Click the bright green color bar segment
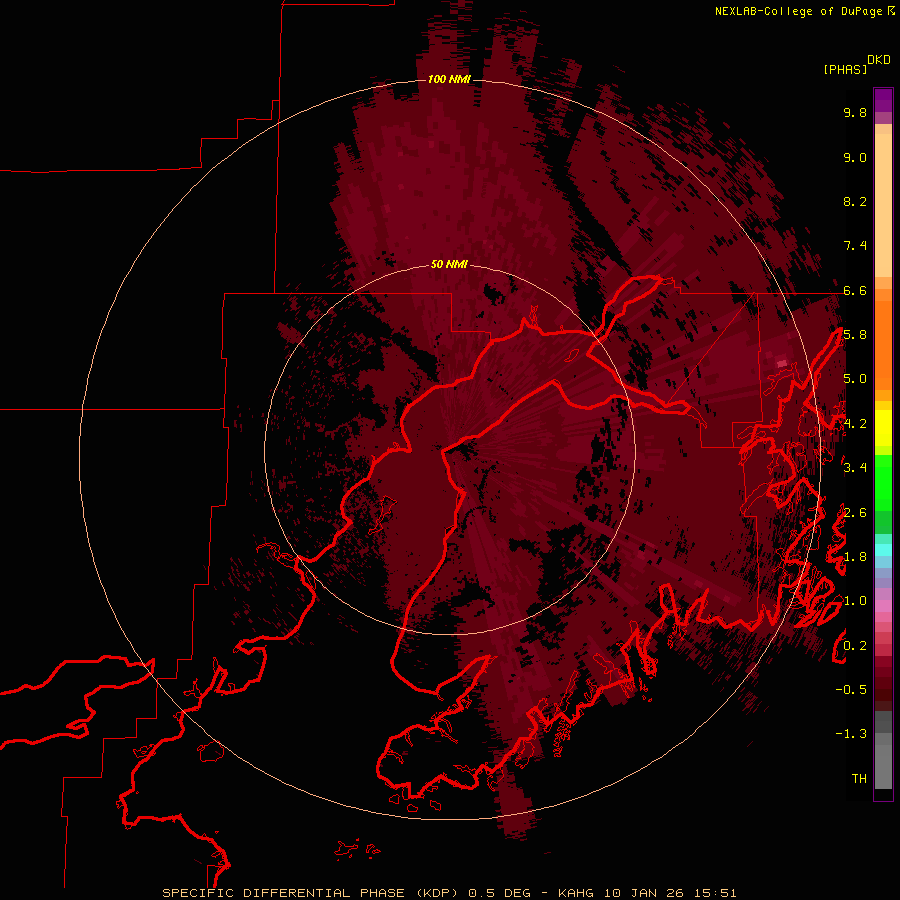The width and height of the screenshot is (900, 900). click(x=883, y=482)
